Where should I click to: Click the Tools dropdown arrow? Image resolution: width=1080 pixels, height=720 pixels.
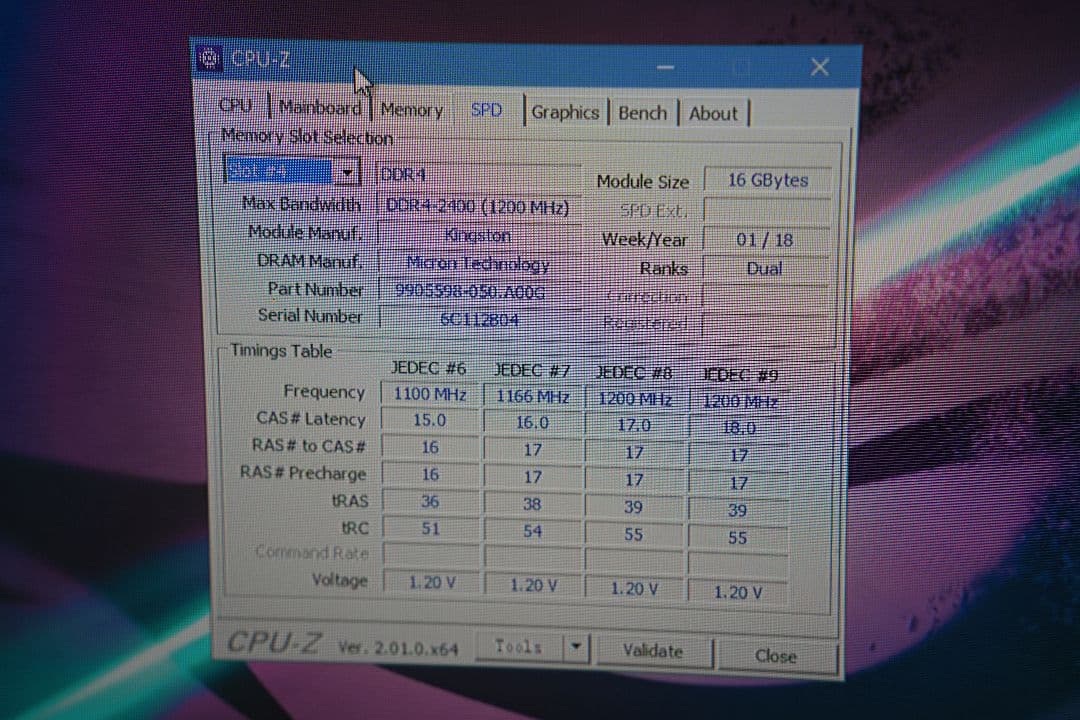[575, 647]
